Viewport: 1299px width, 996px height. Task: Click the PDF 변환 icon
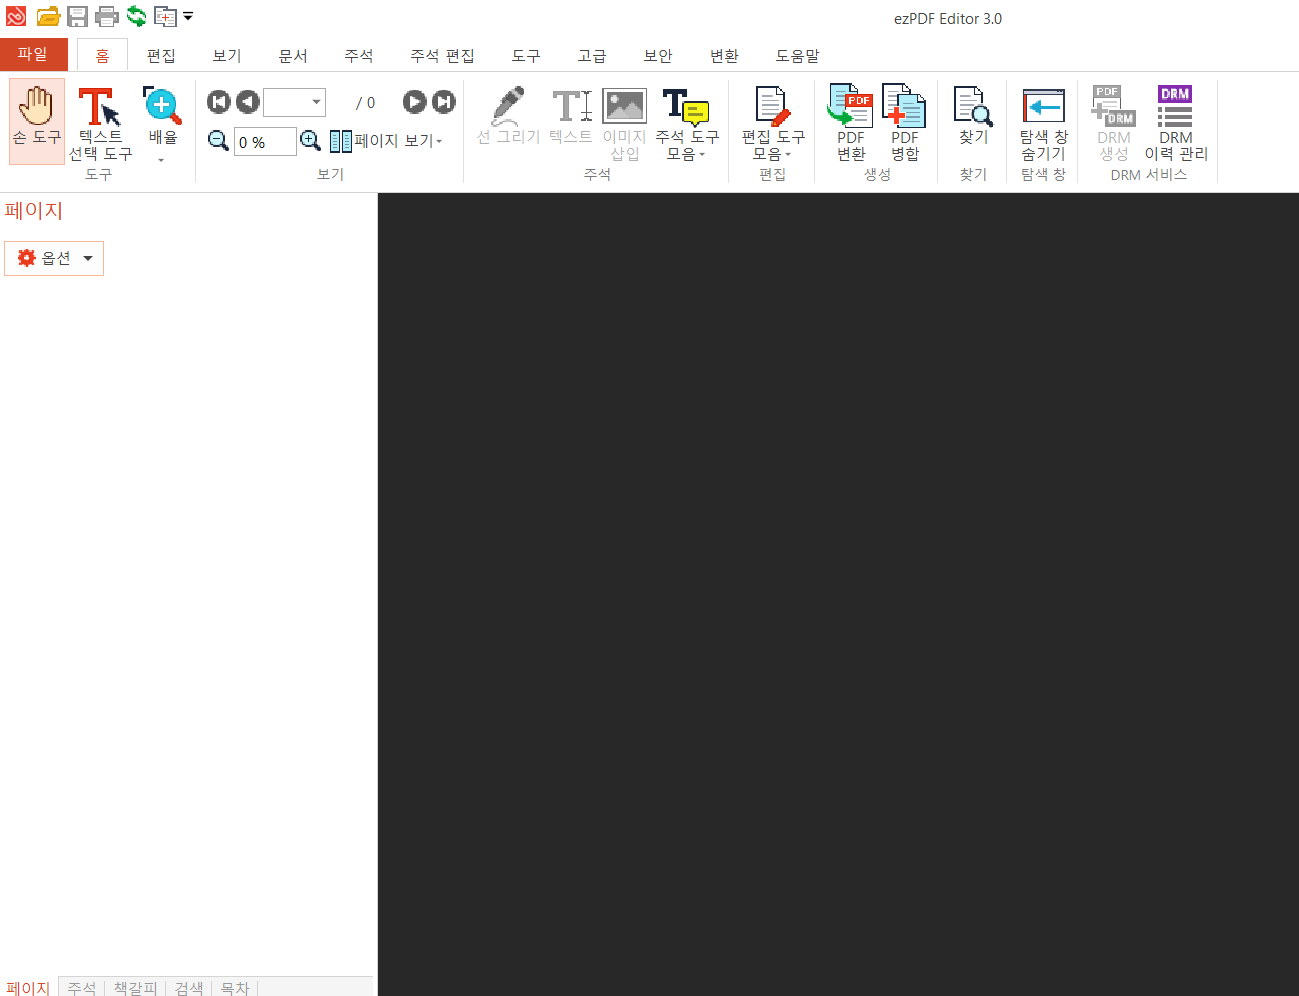(851, 123)
